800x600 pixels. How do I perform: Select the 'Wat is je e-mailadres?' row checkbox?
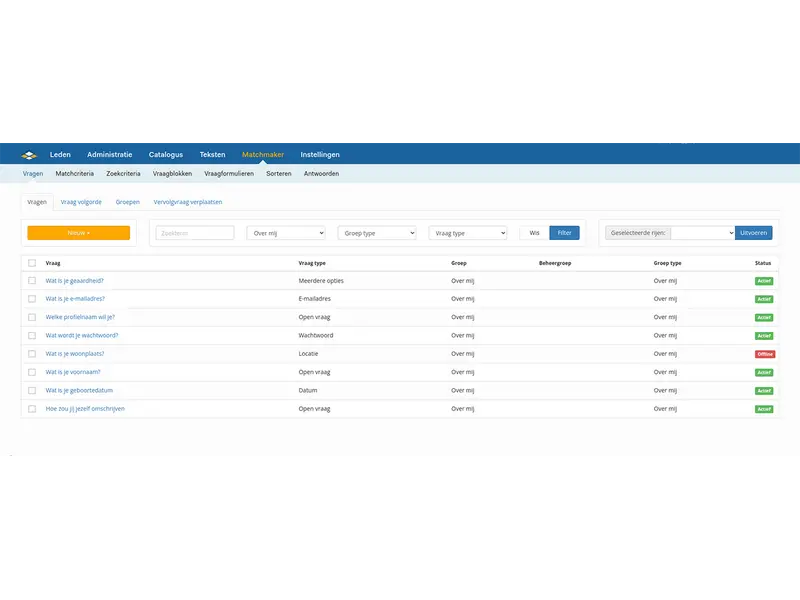coord(32,299)
